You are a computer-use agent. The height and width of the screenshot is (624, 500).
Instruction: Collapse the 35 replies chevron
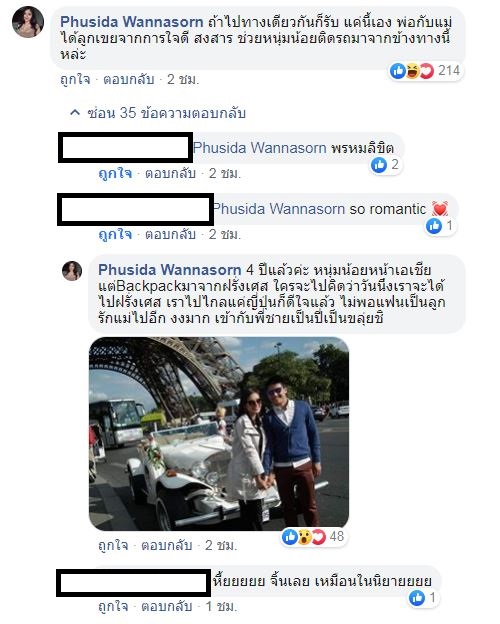pyautogui.click(x=75, y=113)
